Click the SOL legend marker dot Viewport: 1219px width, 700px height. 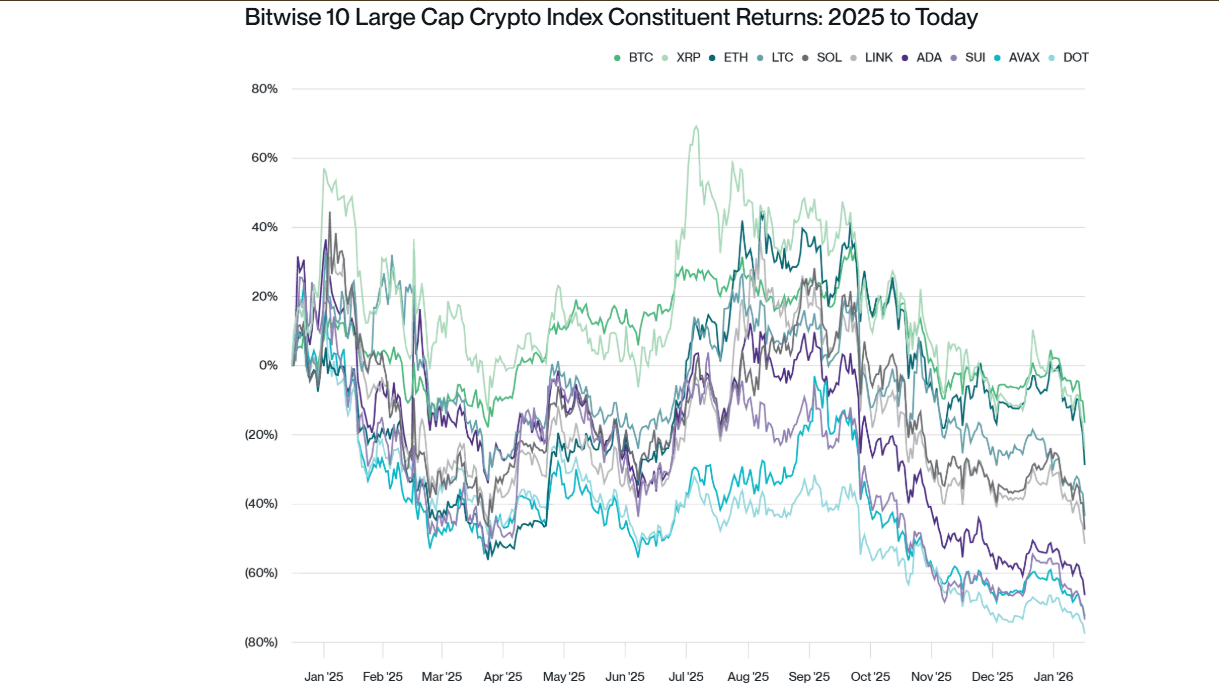pos(805,58)
